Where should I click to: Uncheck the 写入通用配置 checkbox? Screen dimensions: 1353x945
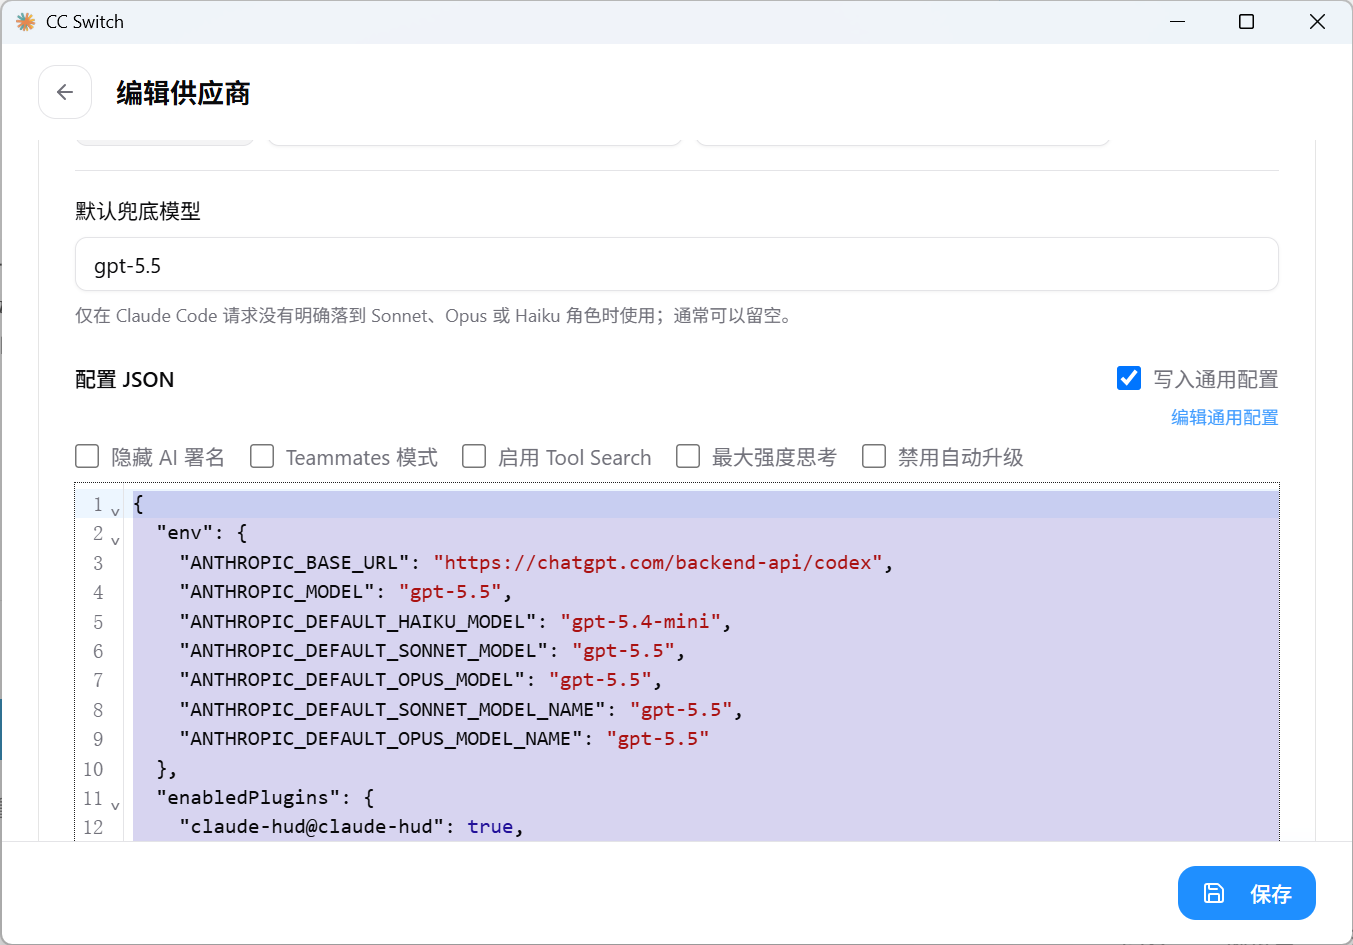tap(1129, 378)
